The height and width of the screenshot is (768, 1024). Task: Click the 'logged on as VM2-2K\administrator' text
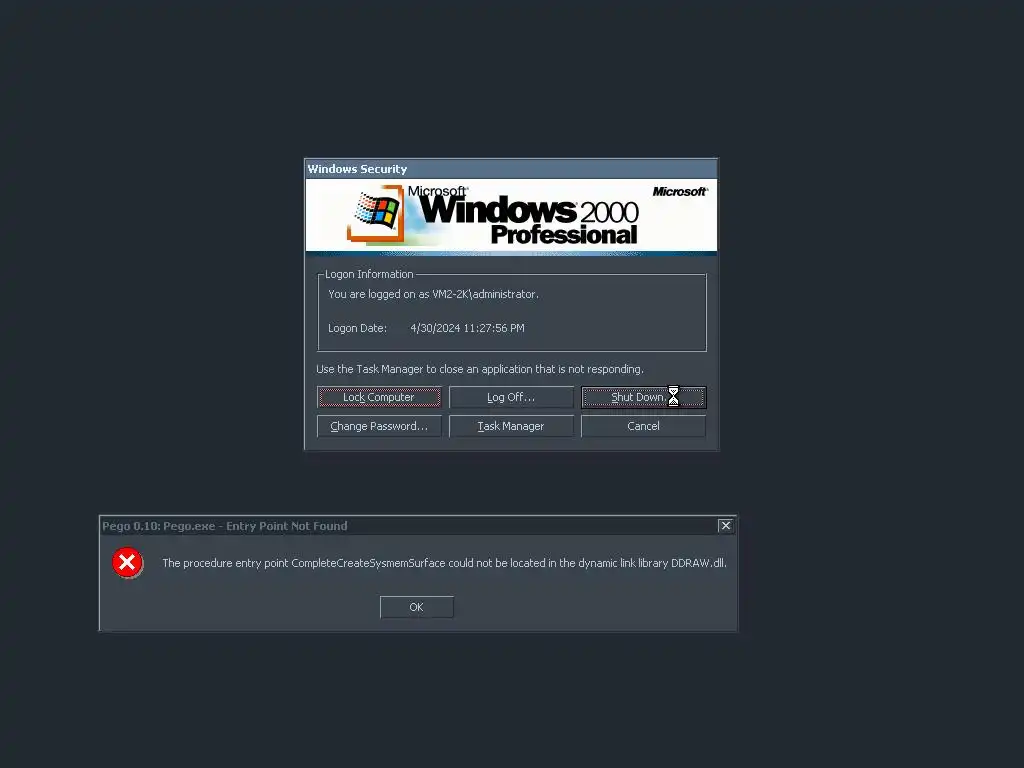[x=434, y=295]
